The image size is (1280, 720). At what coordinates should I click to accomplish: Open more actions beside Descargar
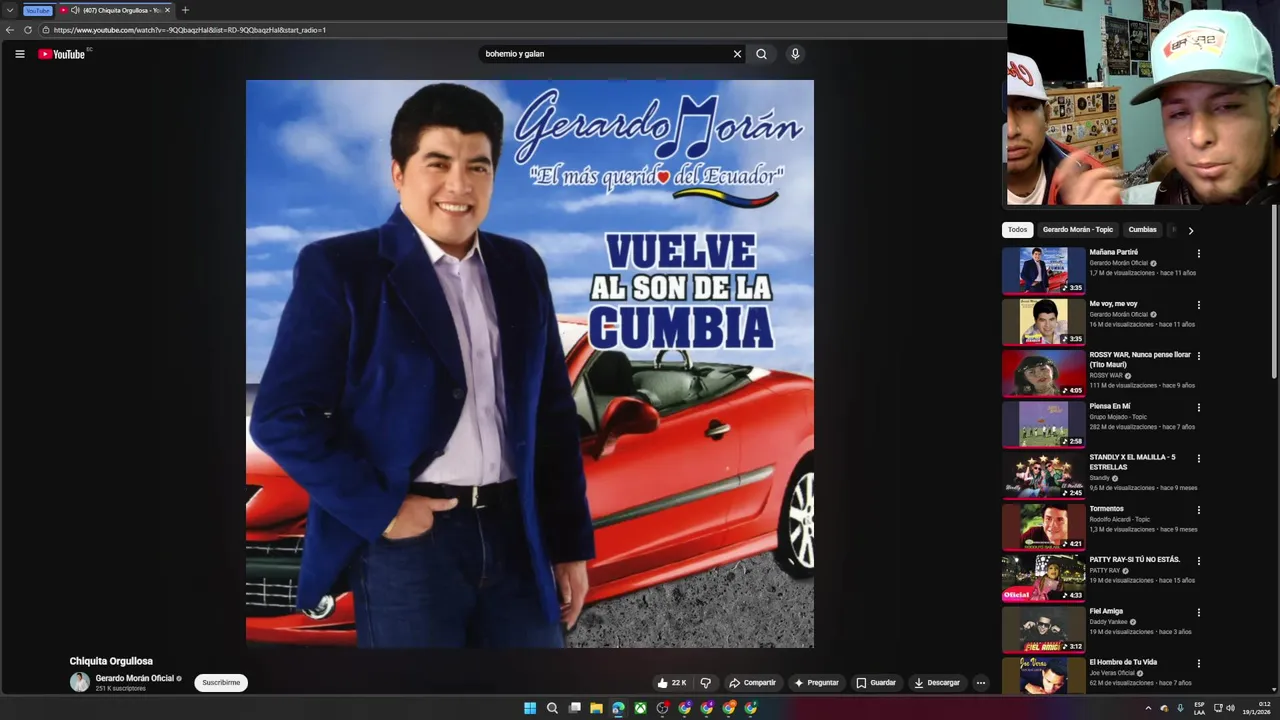click(x=981, y=683)
